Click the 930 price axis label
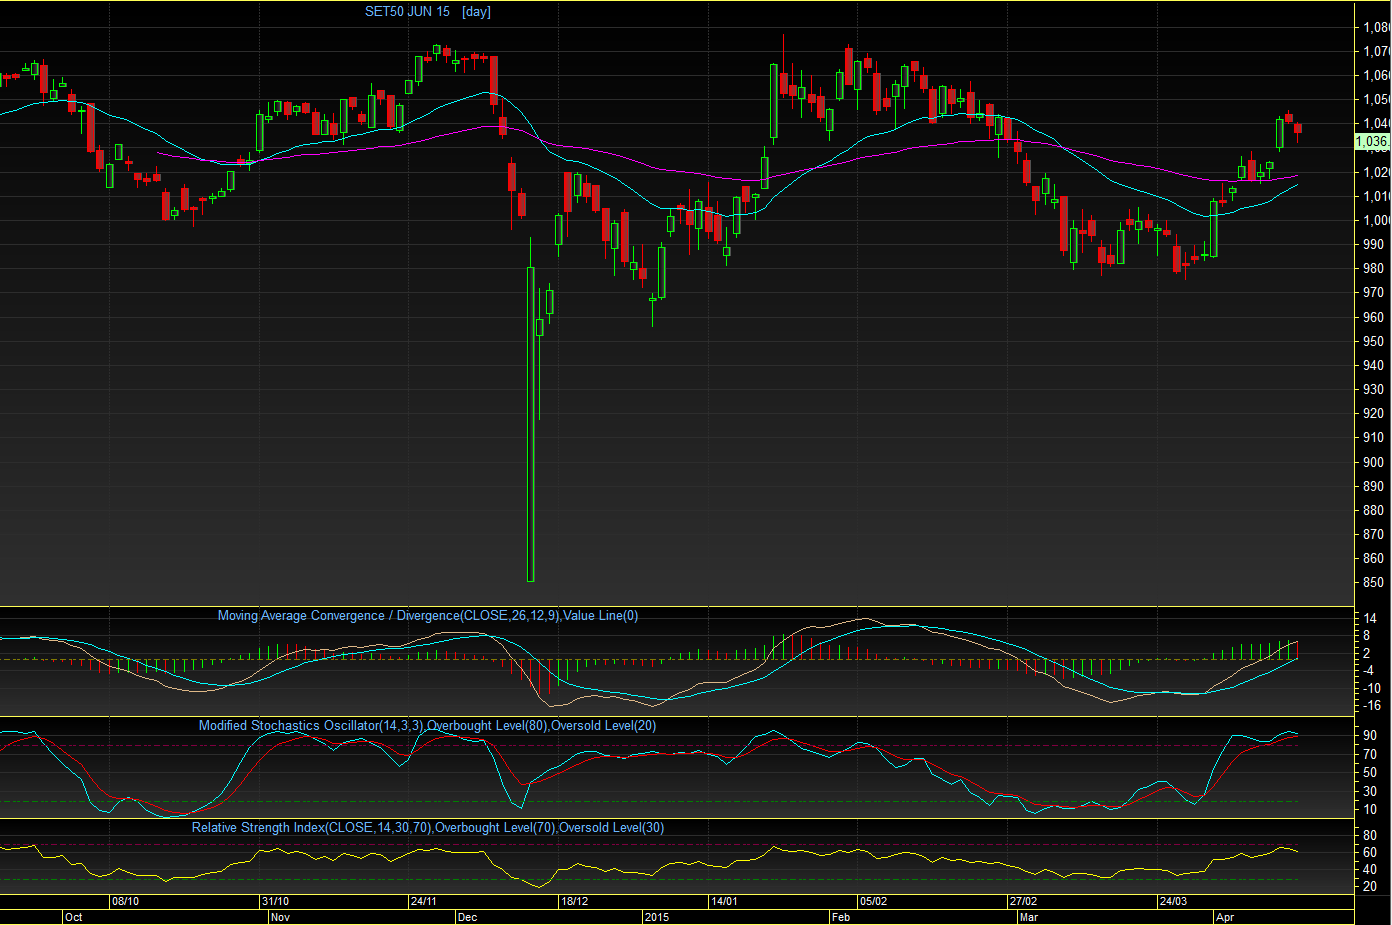The width and height of the screenshot is (1392, 925). pos(1373,389)
